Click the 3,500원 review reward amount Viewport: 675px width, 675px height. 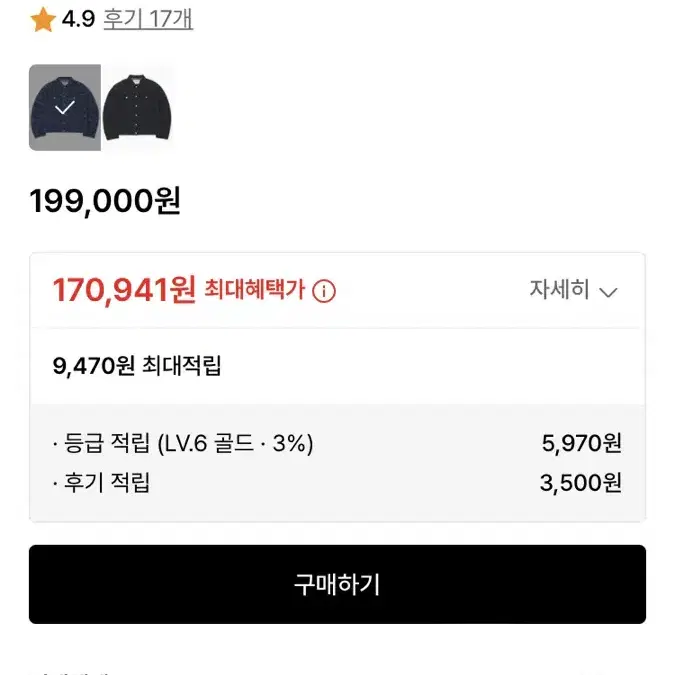click(581, 483)
